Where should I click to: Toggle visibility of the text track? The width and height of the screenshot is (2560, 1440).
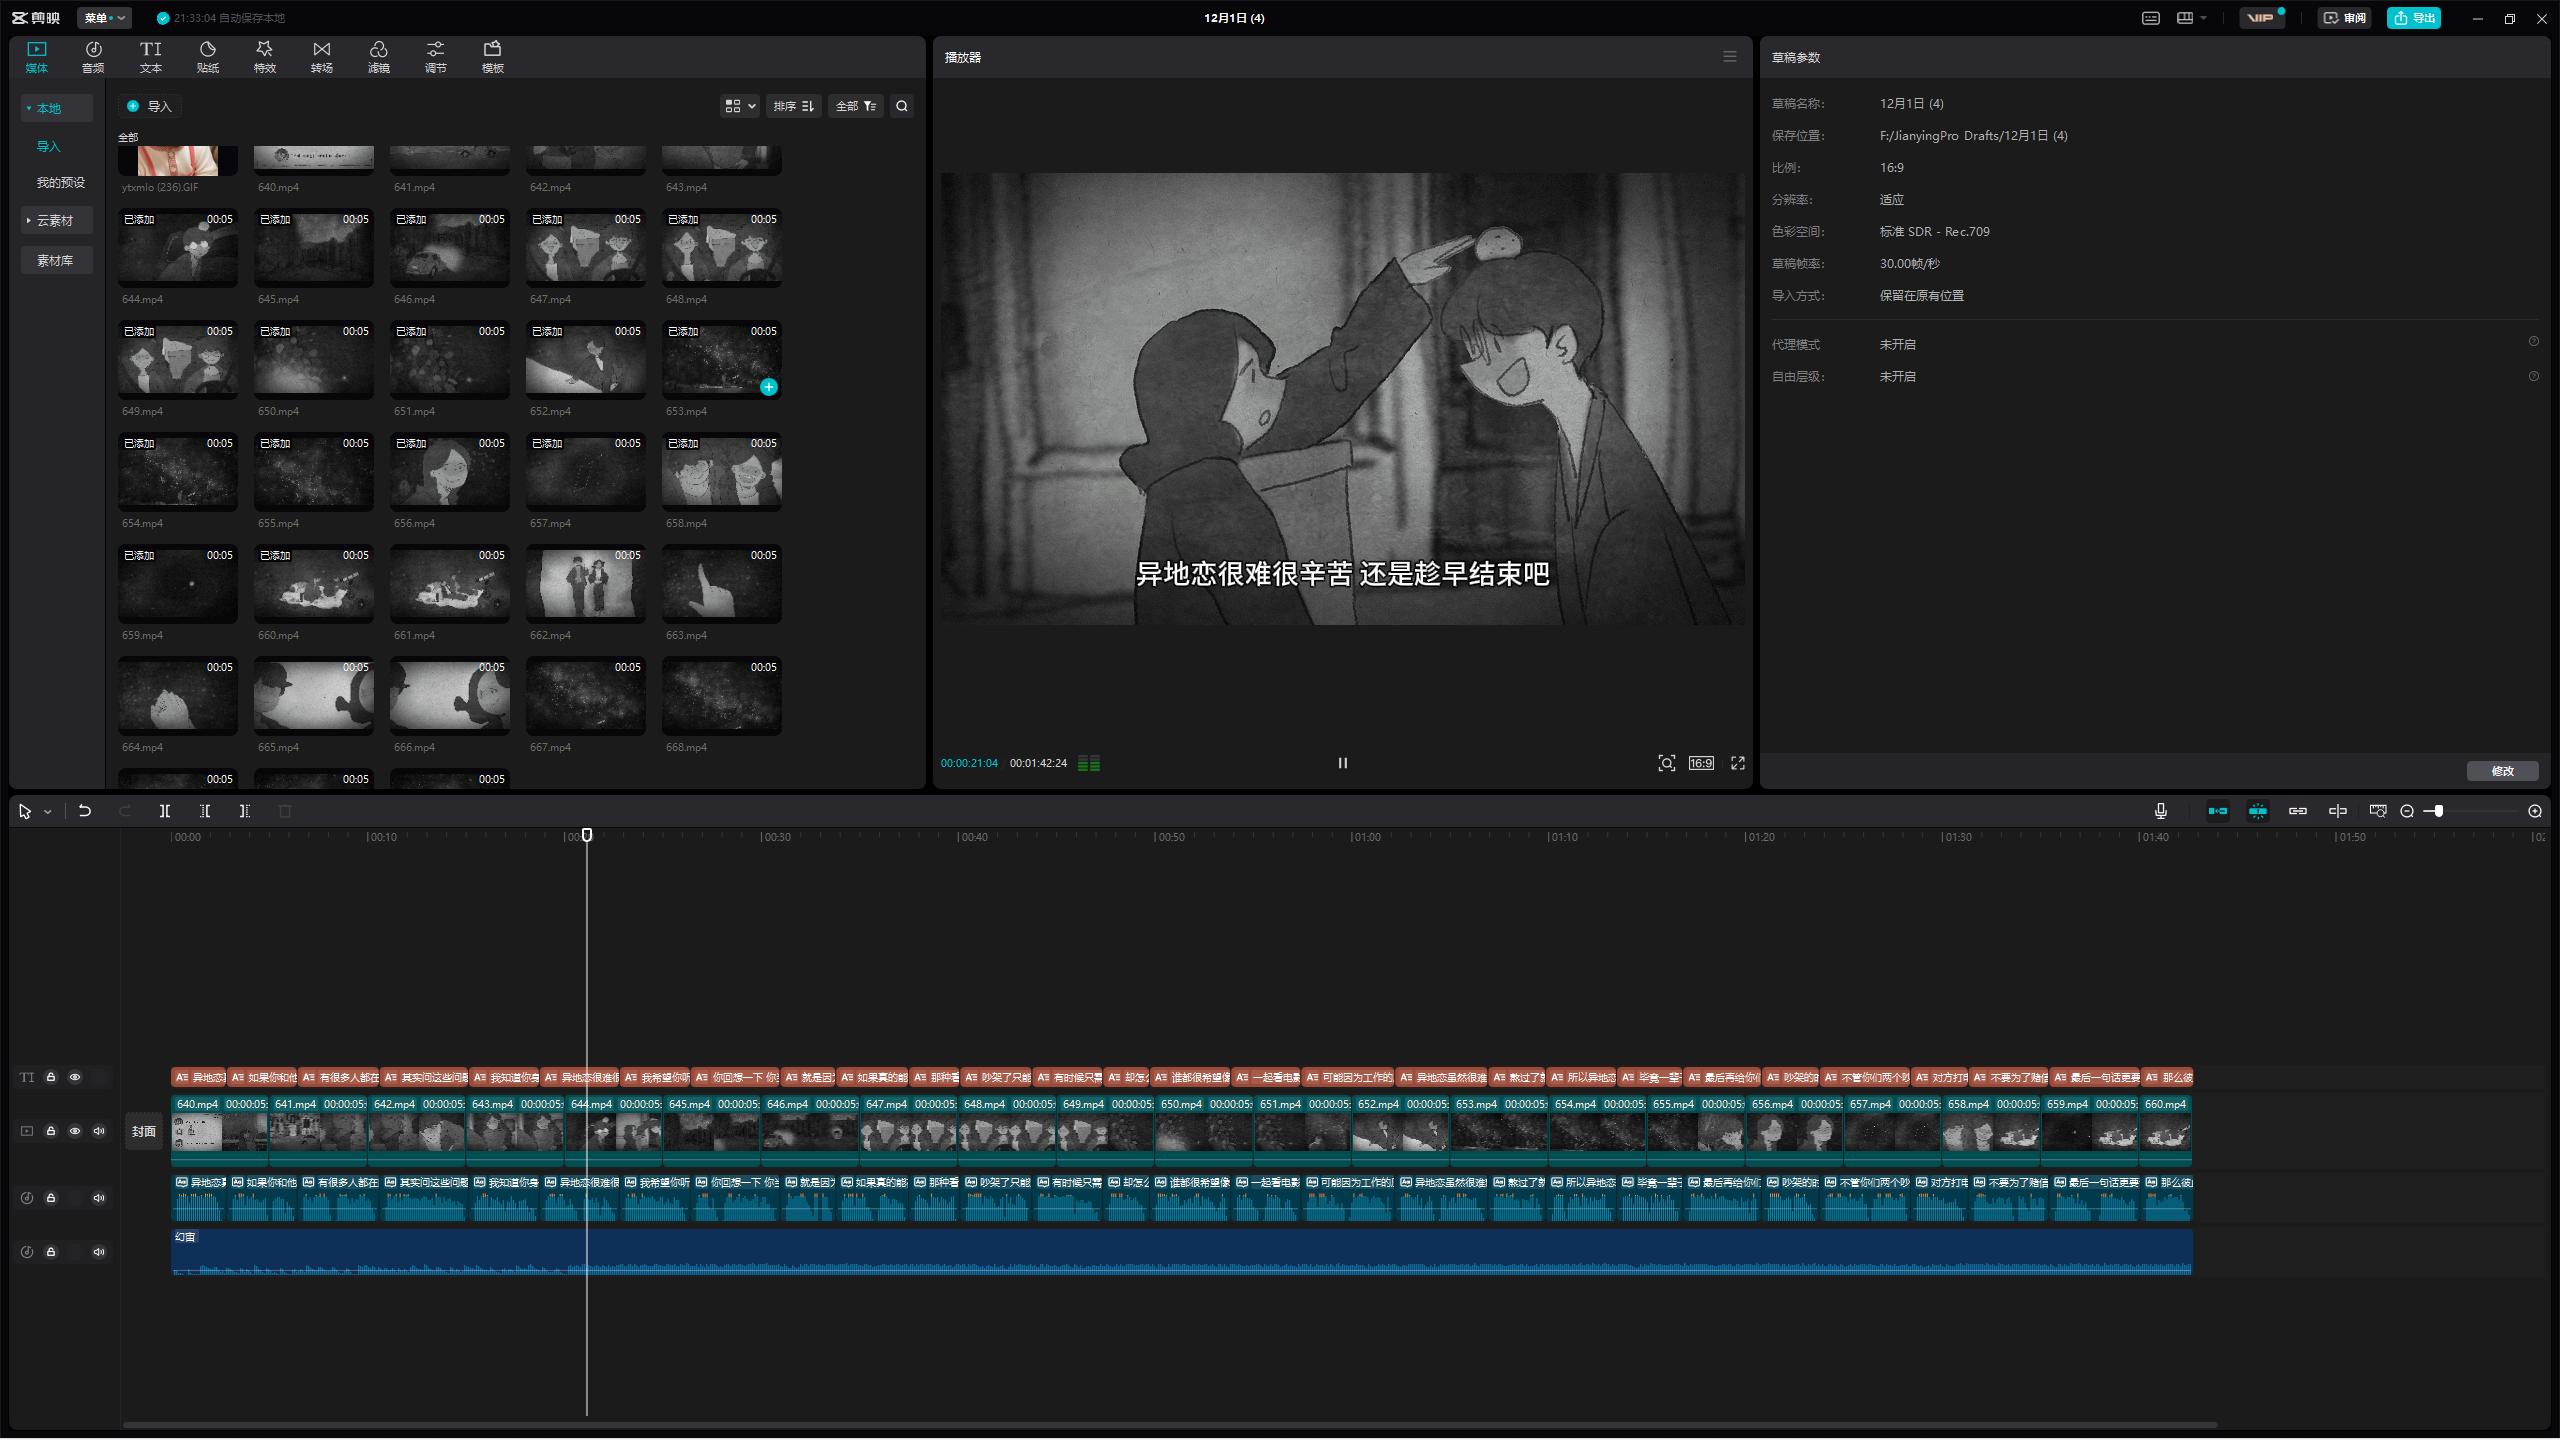point(75,1077)
